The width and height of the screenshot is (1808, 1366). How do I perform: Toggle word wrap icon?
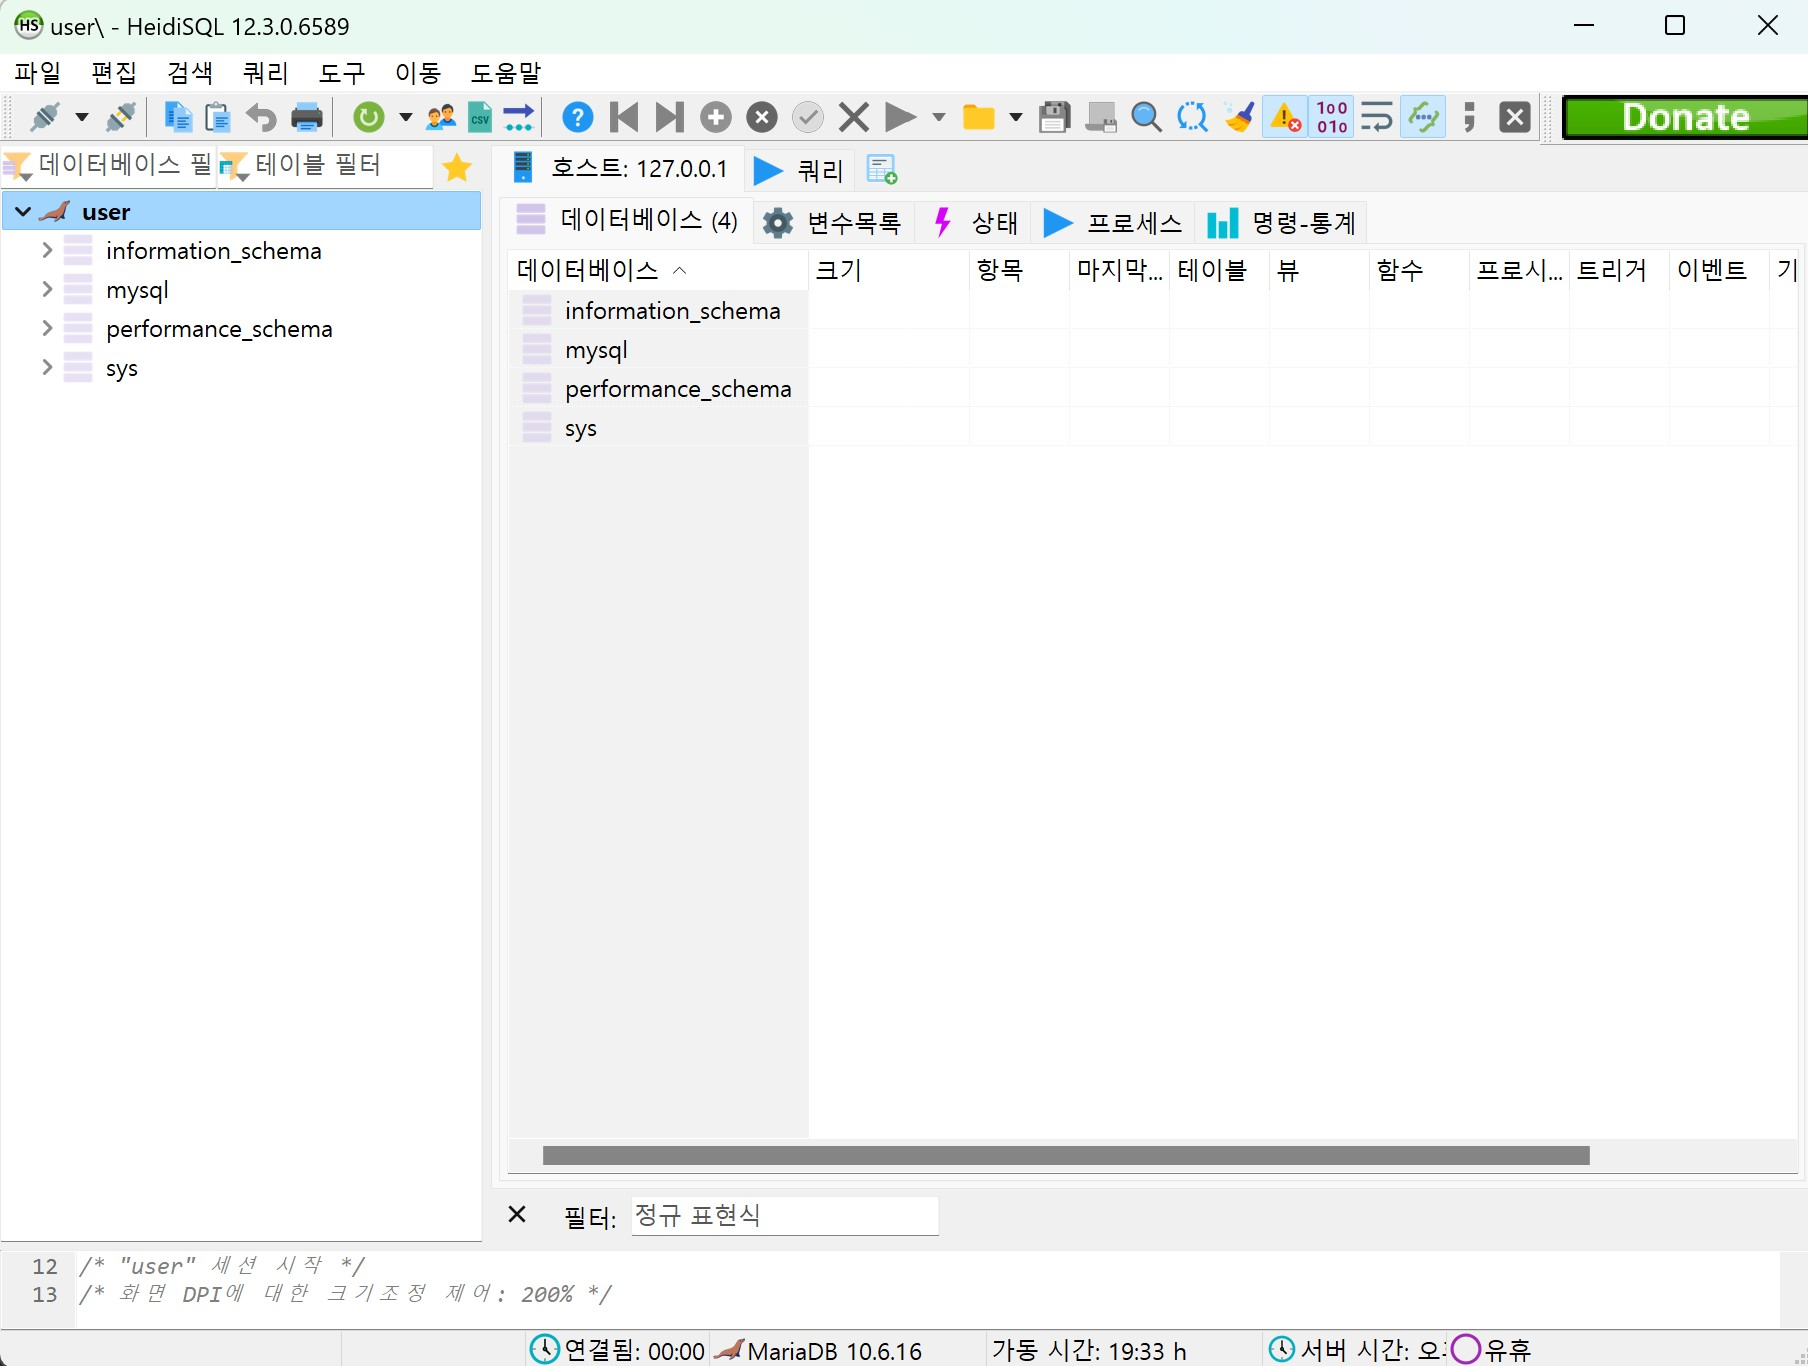coord(1377,117)
